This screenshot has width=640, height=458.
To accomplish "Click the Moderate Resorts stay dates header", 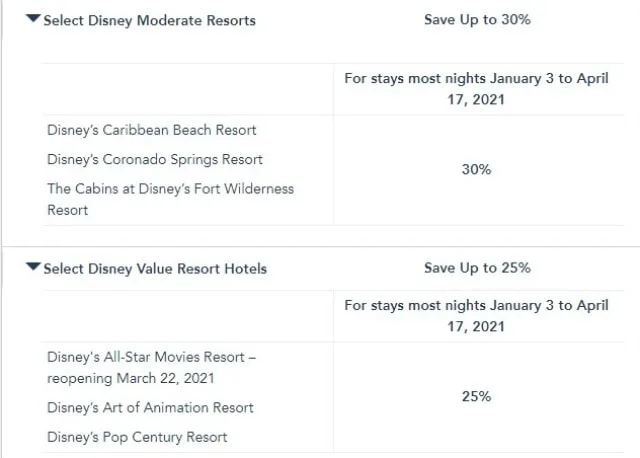I will [476, 89].
